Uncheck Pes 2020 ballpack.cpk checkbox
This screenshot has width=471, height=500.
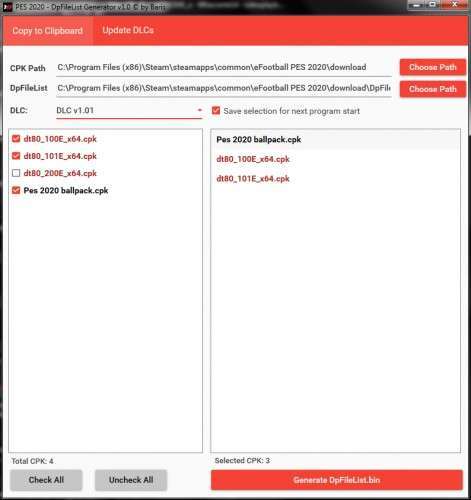[16, 190]
